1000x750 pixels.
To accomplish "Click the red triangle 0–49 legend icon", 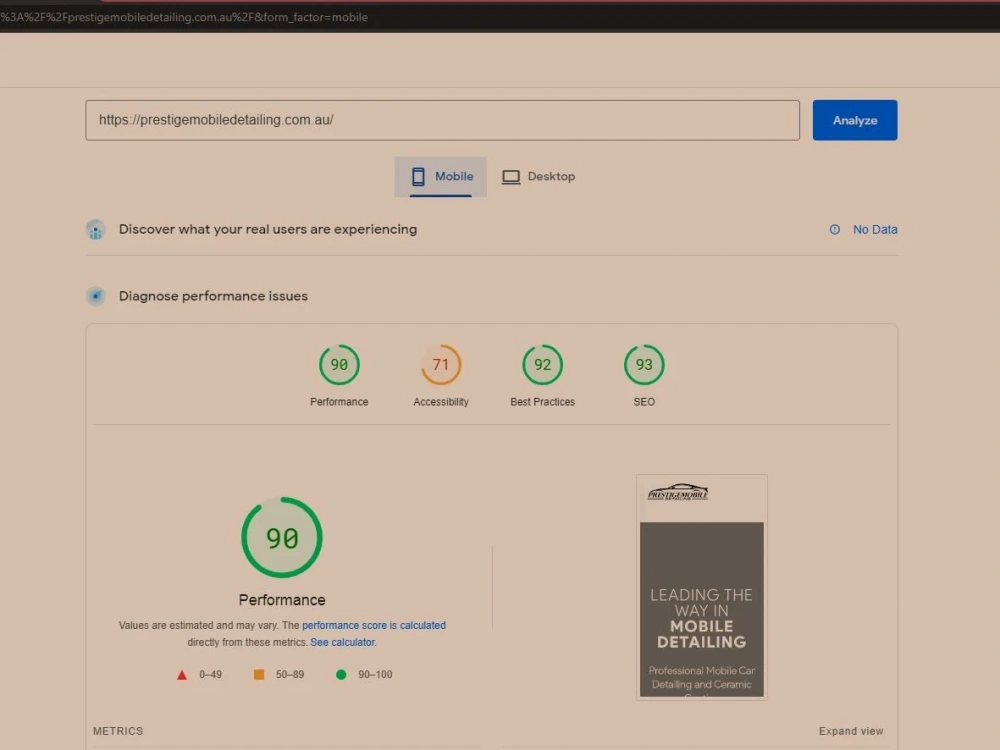I will tap(182, 675).
